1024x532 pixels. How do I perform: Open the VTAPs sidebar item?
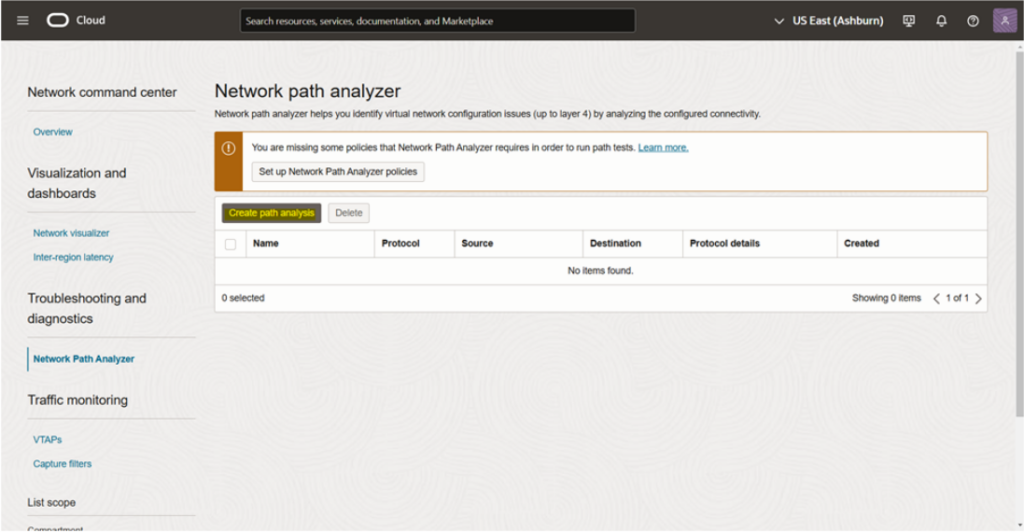pyautogui.click(x=47, y=439)
